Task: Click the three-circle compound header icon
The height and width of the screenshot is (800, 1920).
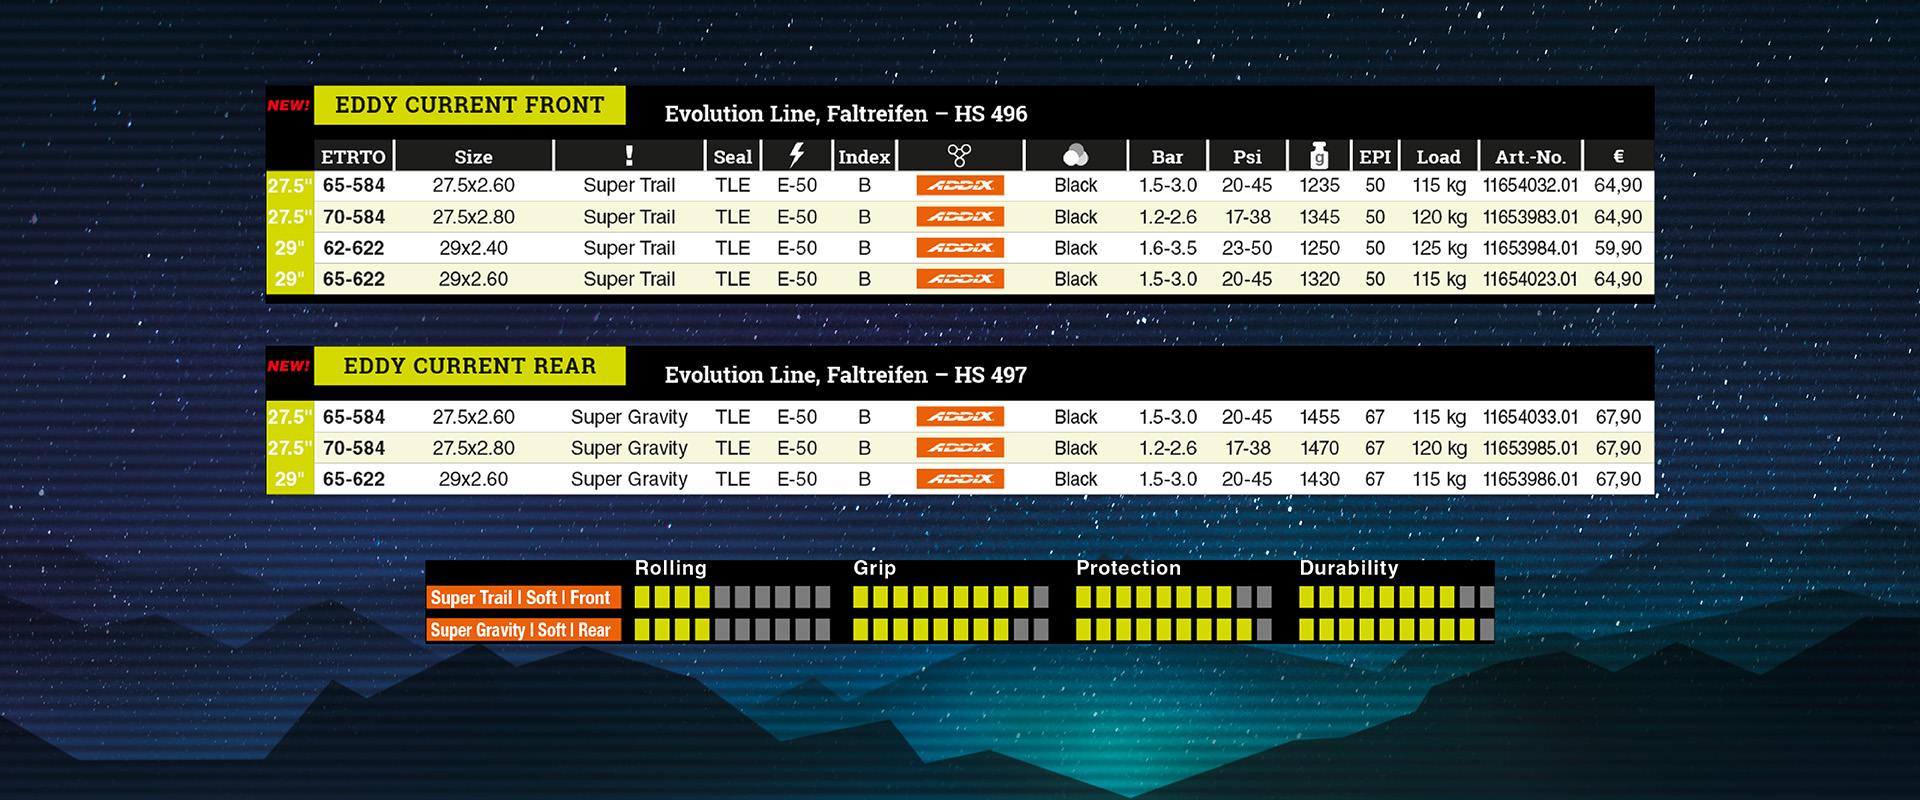Action: click(x=959, y=156)
